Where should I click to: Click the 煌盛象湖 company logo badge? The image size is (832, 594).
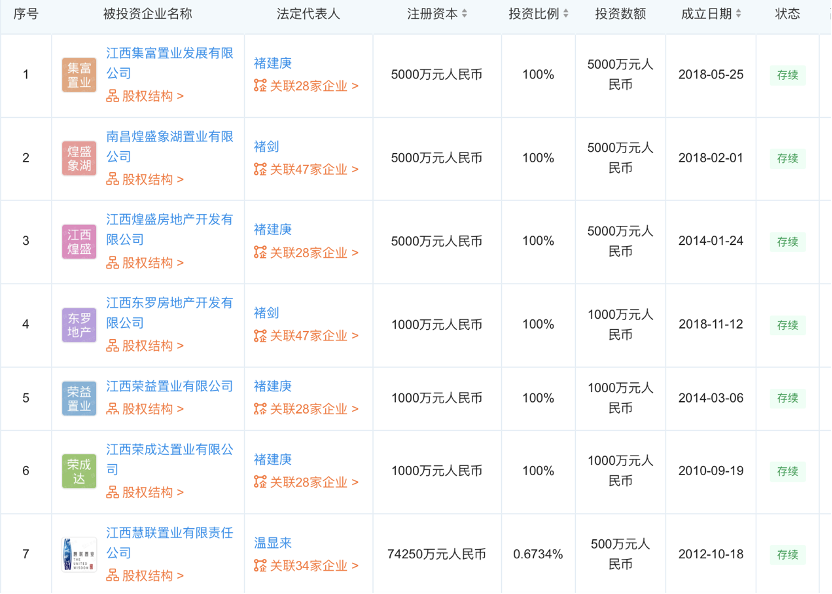click(x=79, y=158)
